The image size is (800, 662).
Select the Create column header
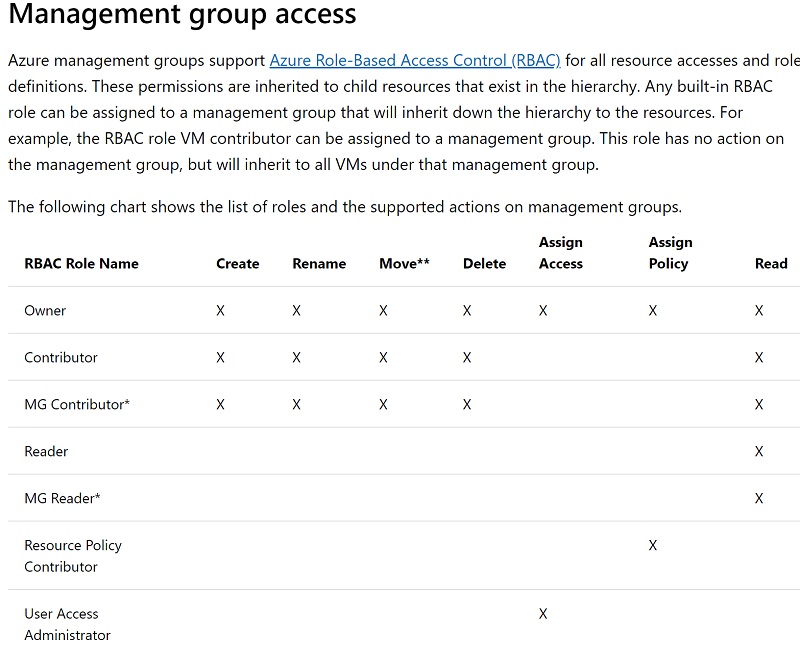(237, 264)
